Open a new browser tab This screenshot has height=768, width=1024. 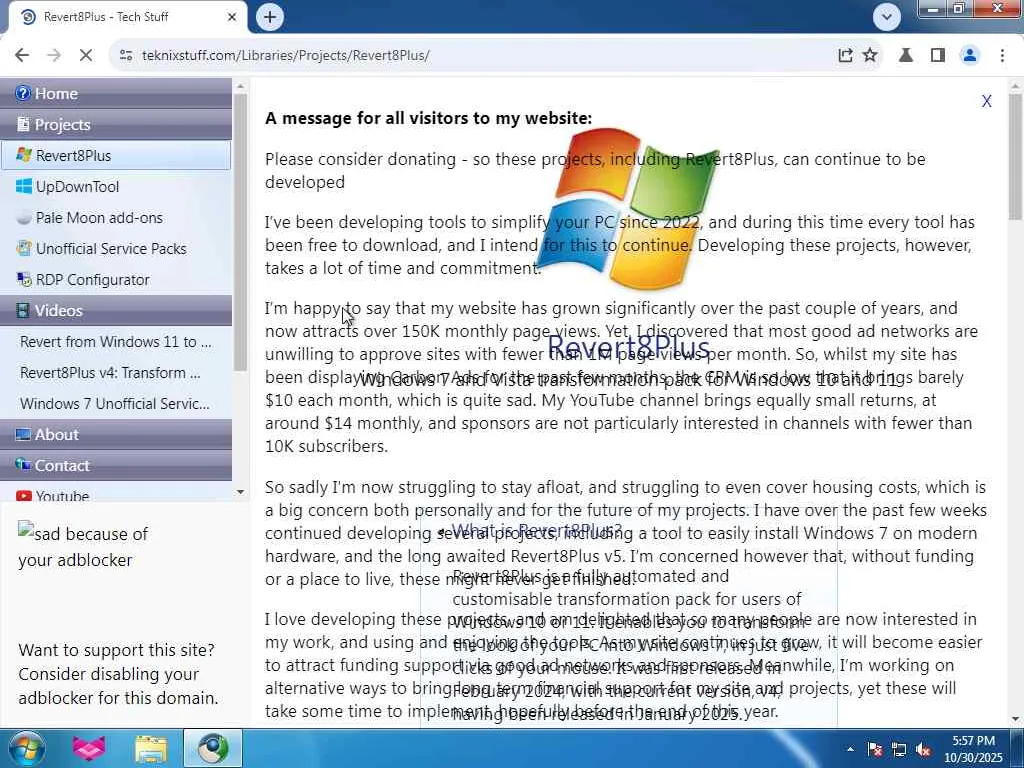coord(270,17)
